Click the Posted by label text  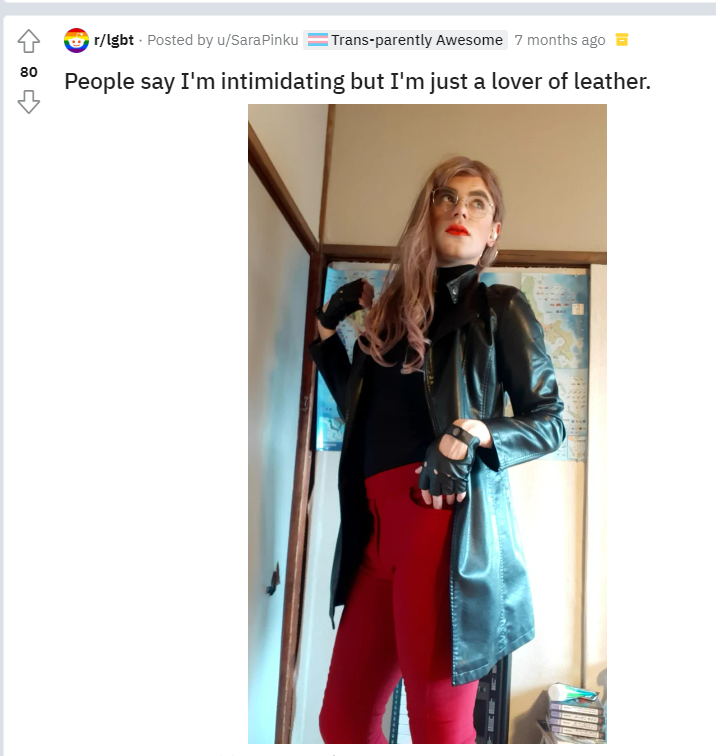pos(180,40)
